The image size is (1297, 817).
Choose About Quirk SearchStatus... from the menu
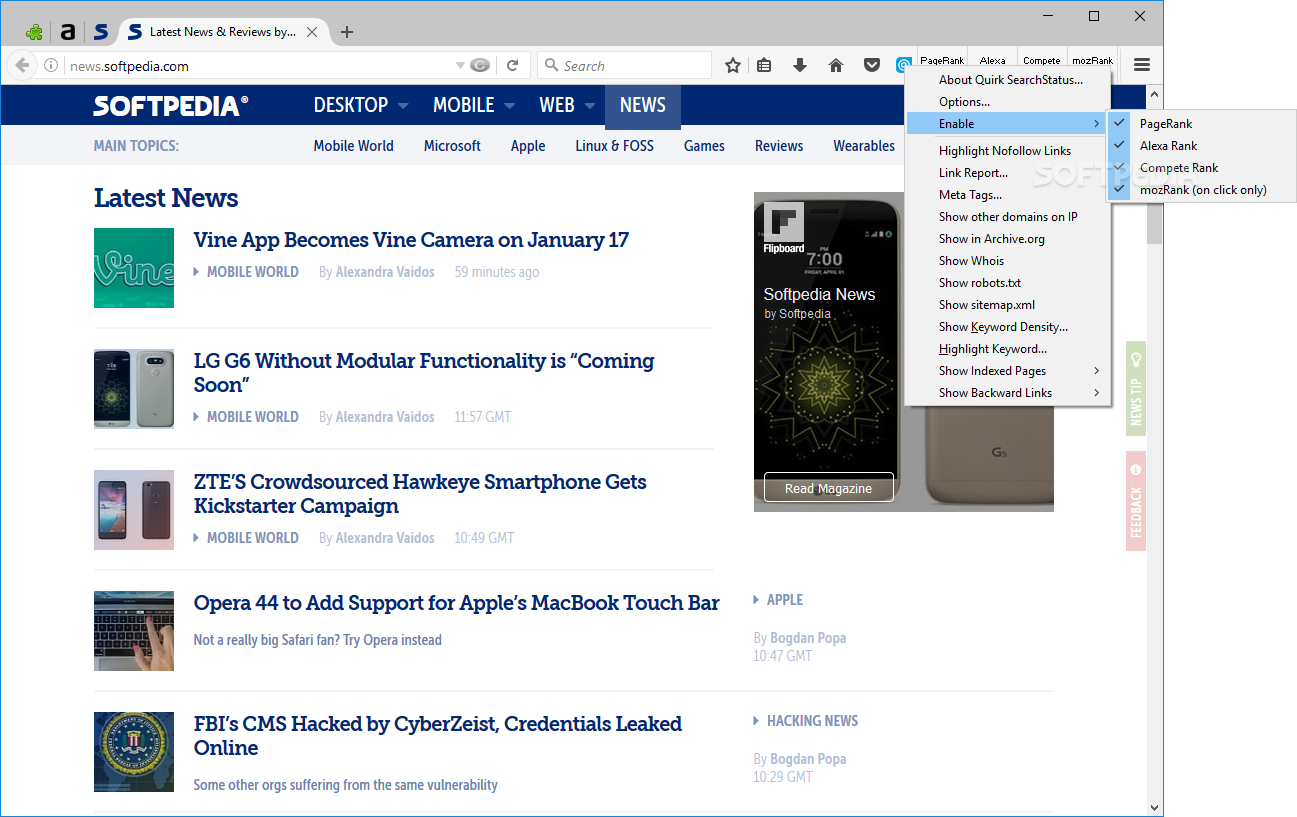[1008, 80]
